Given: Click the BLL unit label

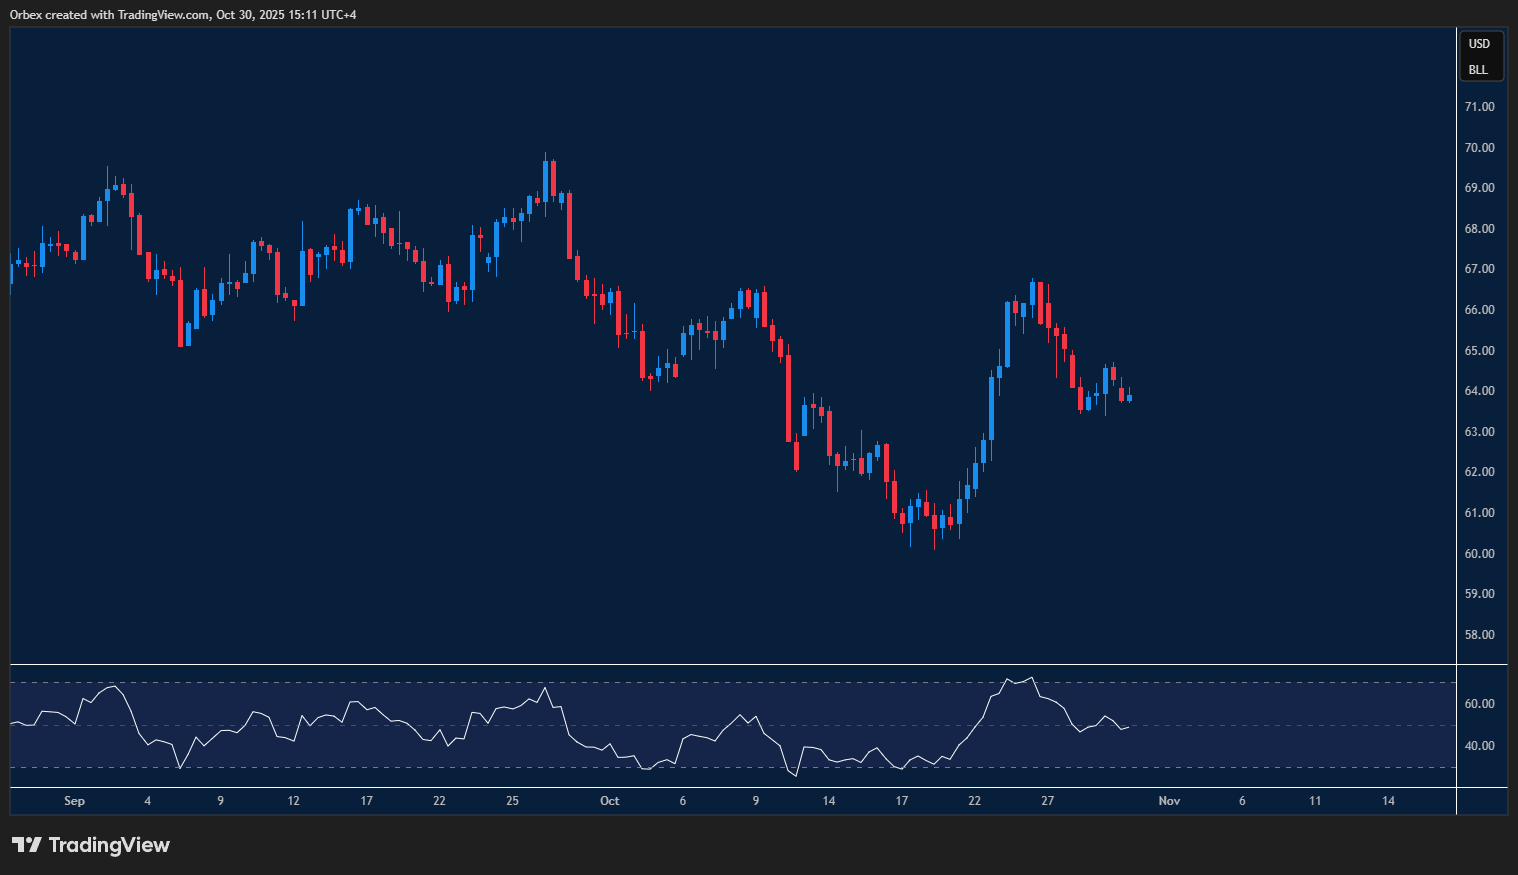Looking at the screenshot, I should [1478, 70].
